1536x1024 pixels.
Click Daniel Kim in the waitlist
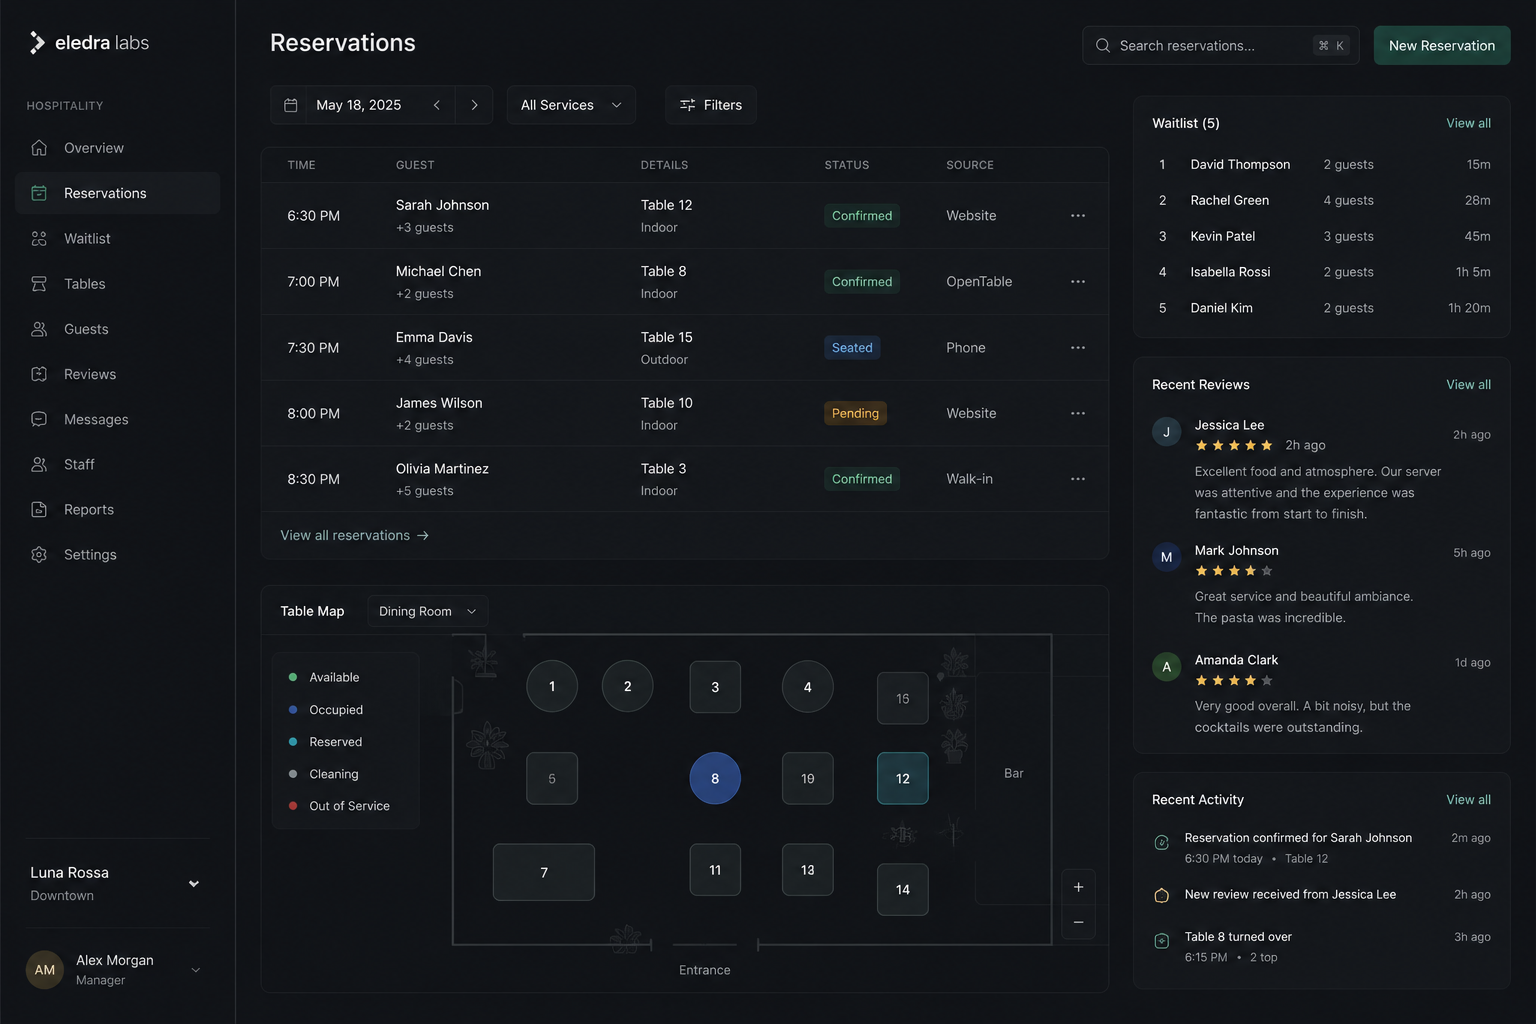(1221, 308)
